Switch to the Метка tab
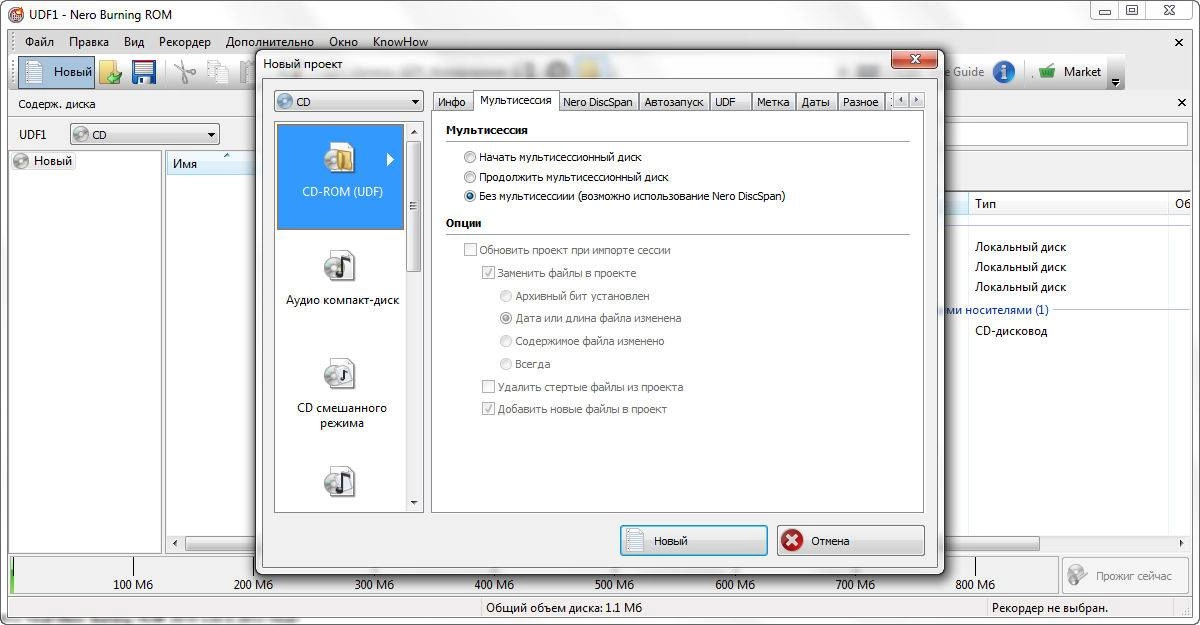This screenshot has width=1200, height=625. point(773,102)
